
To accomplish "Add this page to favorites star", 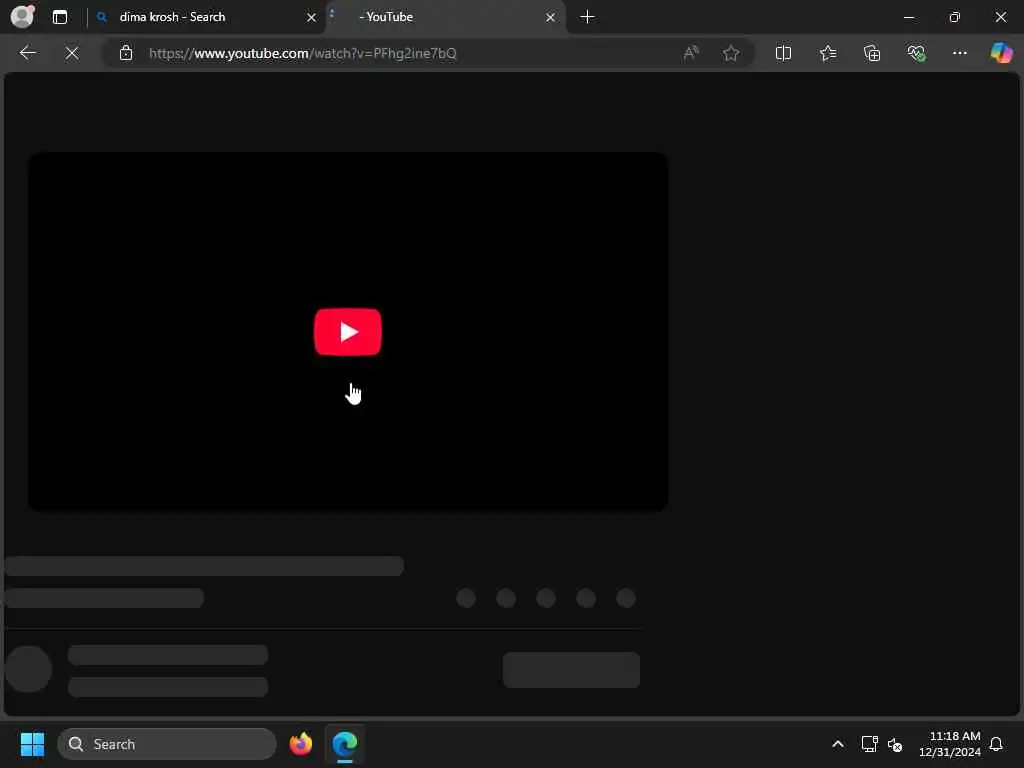I will (731, 53).
